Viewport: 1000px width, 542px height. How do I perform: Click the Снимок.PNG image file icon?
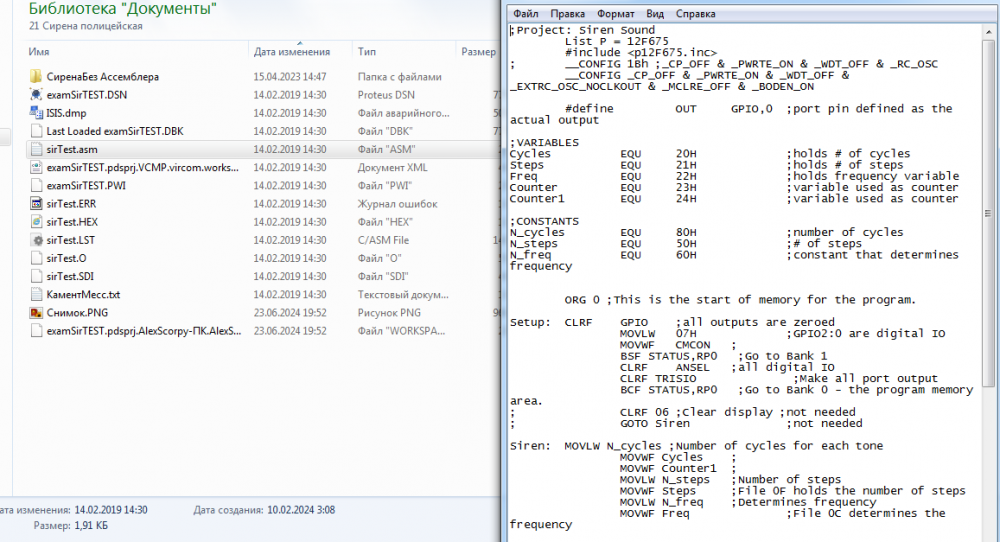[36, 312]
